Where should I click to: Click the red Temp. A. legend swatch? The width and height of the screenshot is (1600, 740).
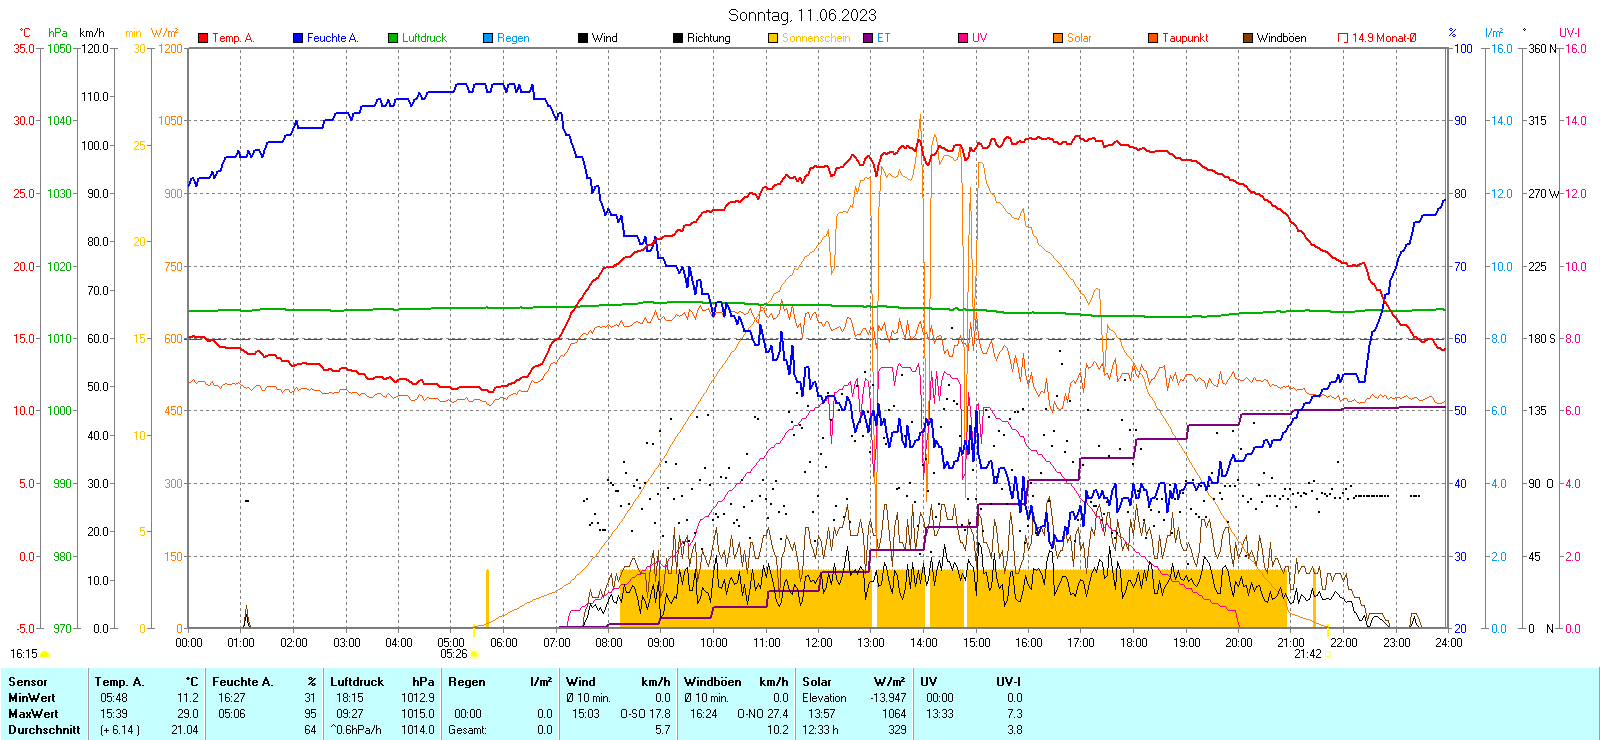203,38
